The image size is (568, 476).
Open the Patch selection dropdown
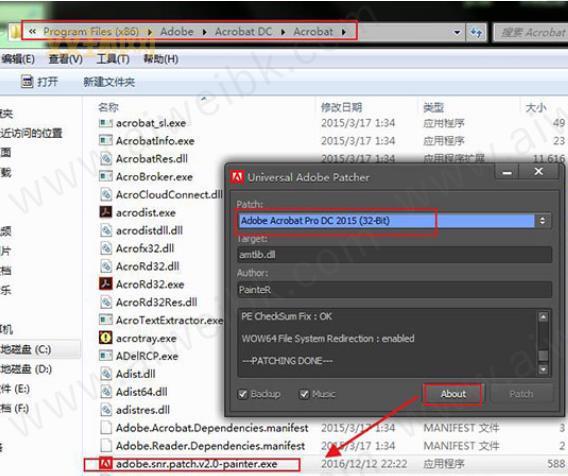click(542, 221)
